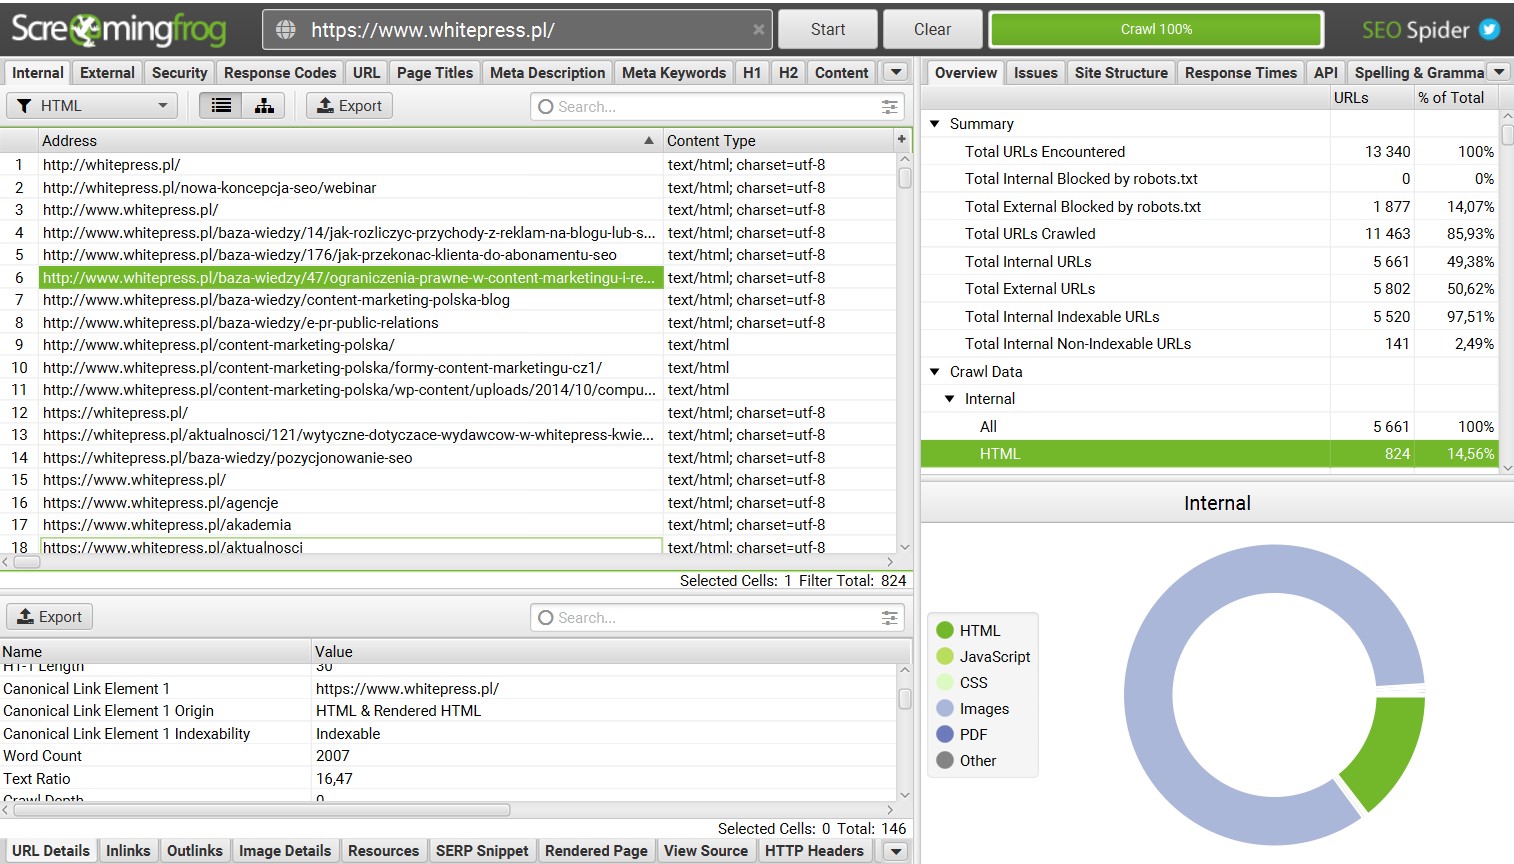This screenshot has width=1514, height=864.
Task: Open the Outlinks tab
Action: (x=195, y=851)
